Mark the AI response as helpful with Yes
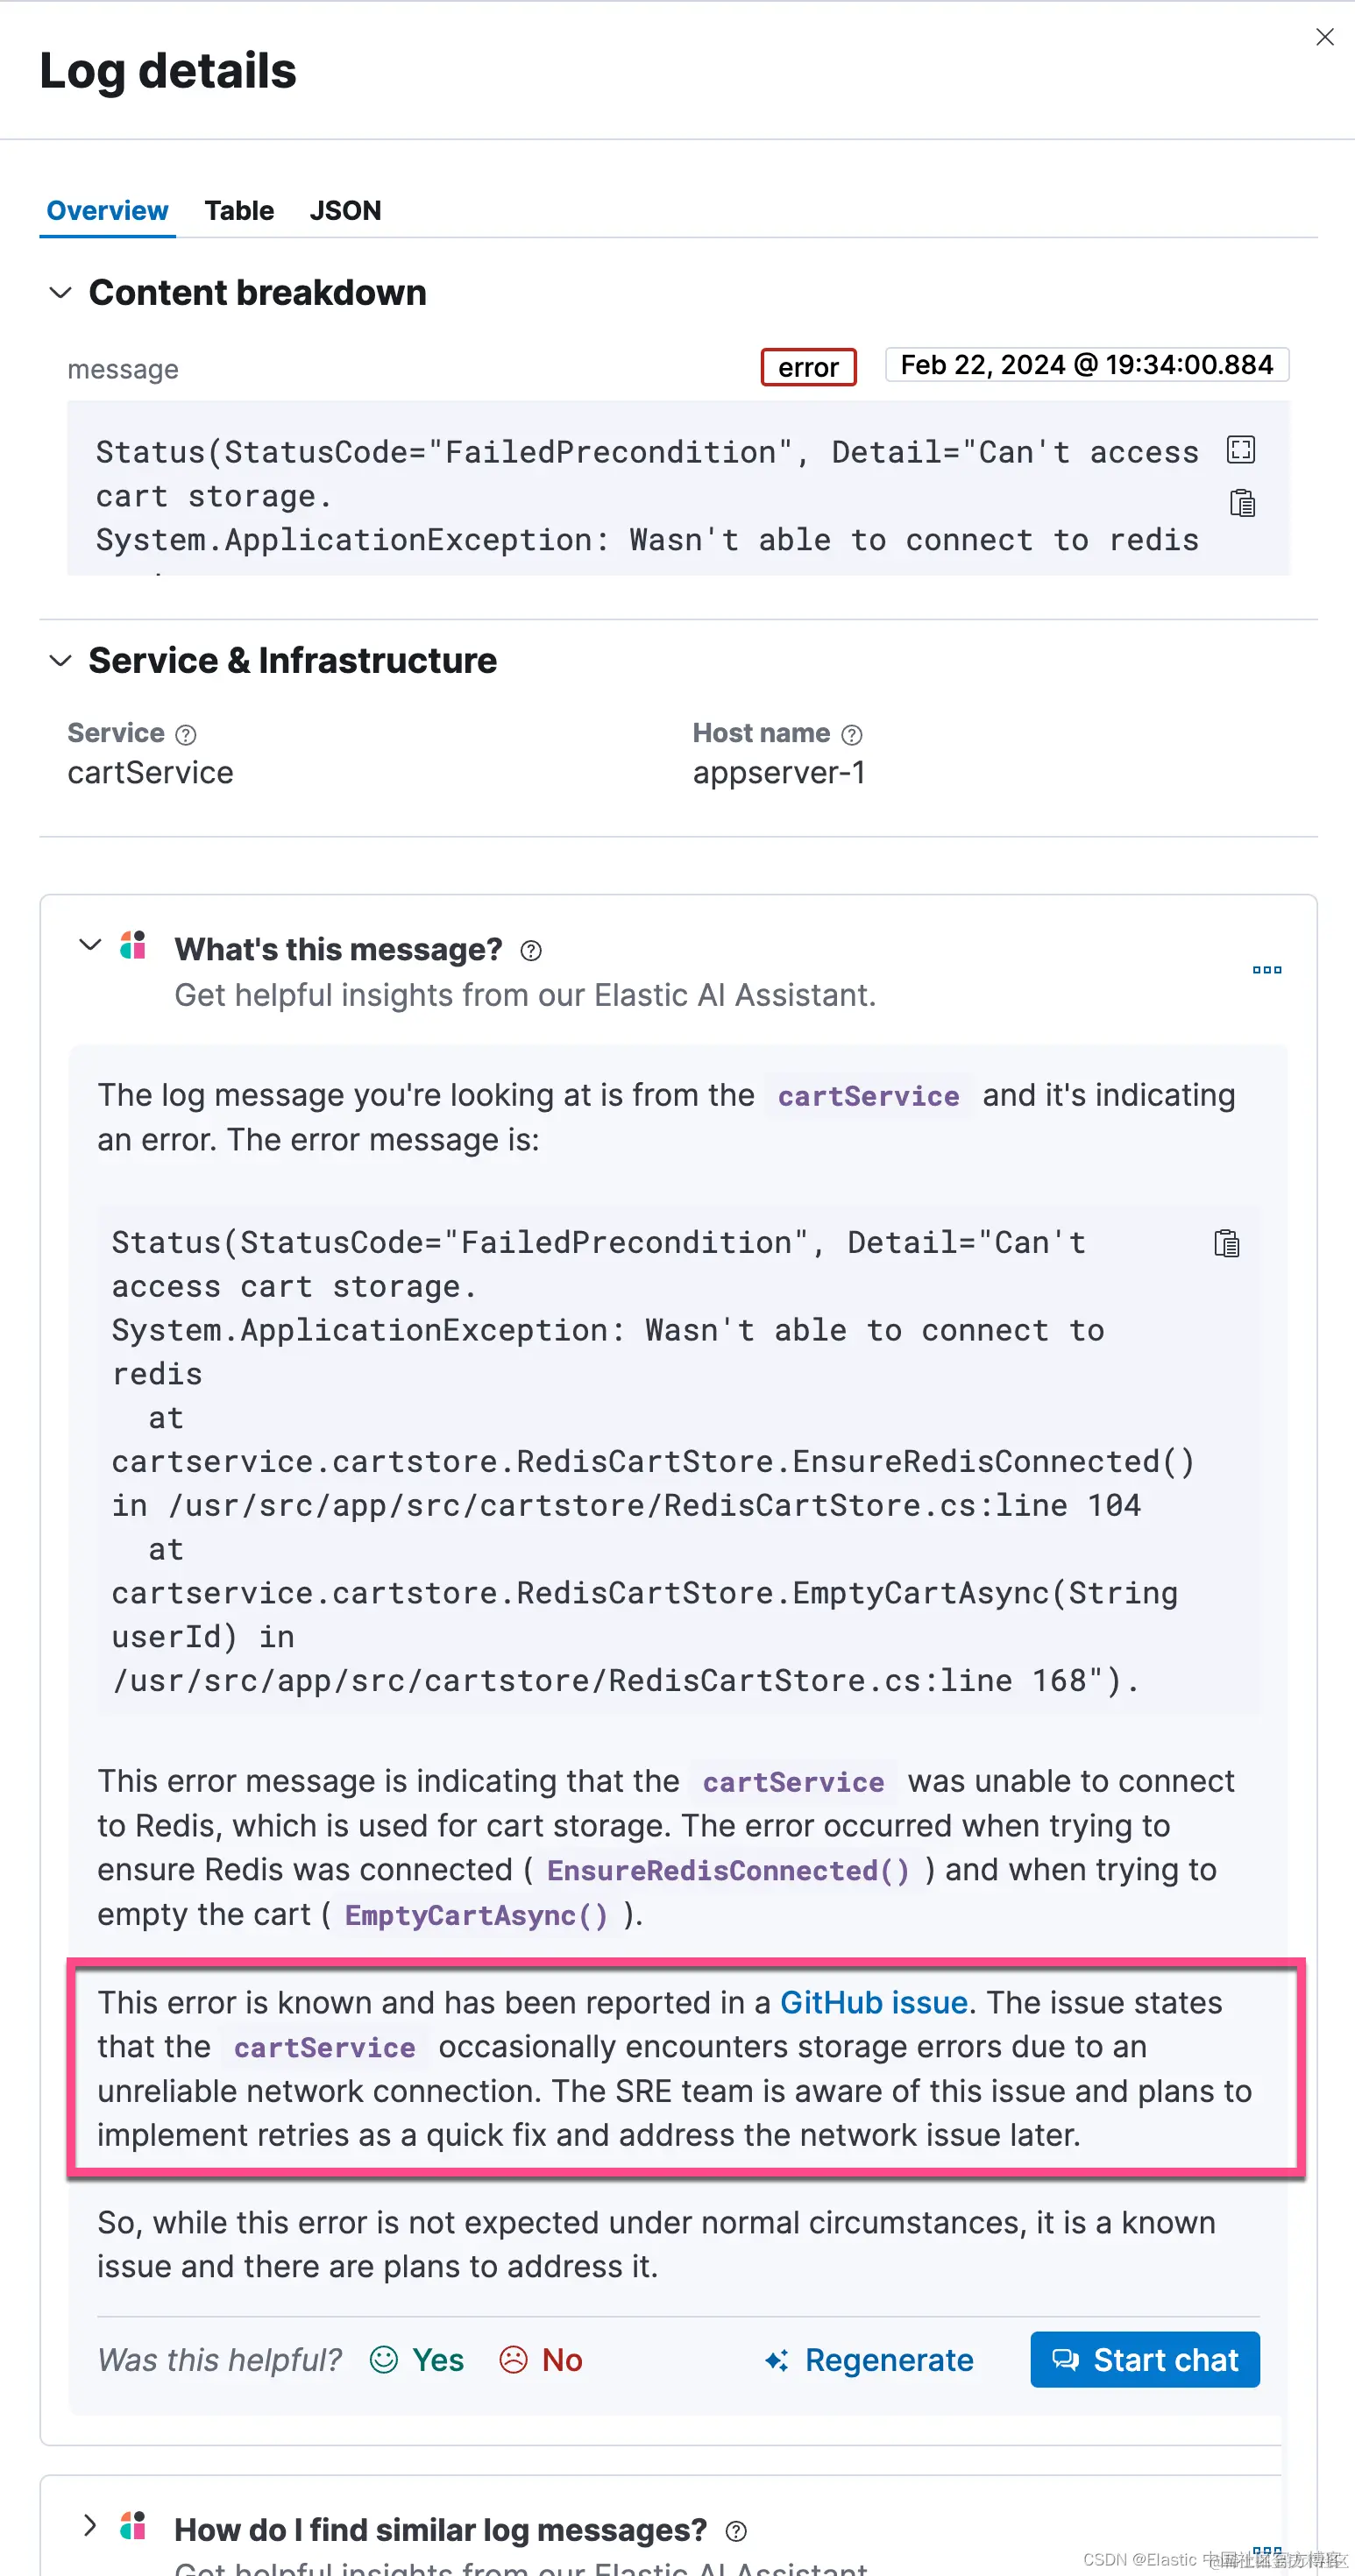 417,2360
